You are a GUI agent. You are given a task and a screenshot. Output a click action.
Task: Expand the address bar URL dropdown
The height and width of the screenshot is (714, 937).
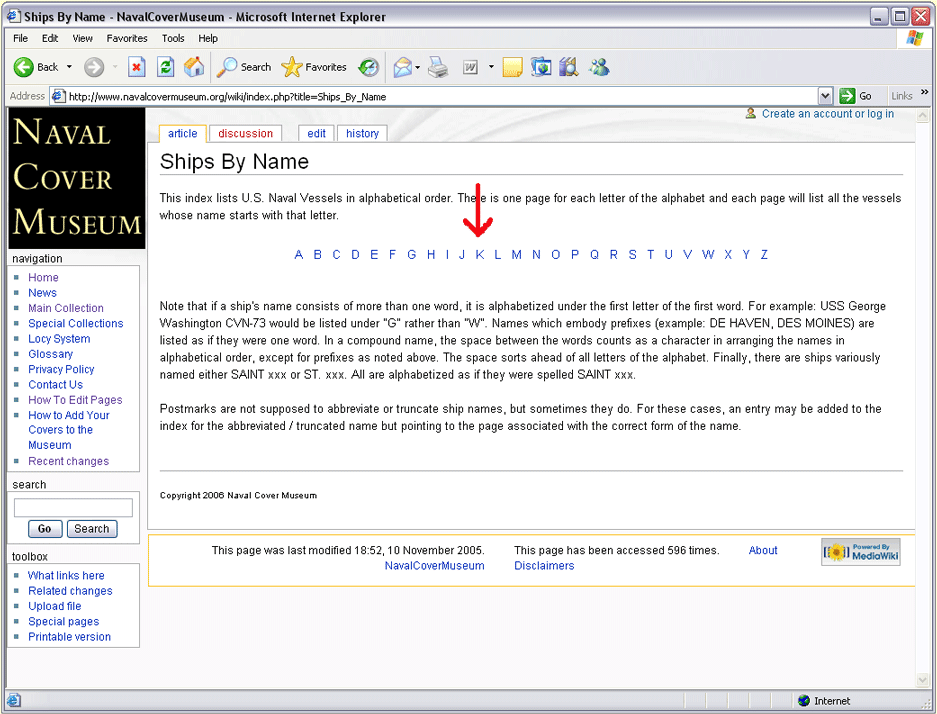[825, 96]
